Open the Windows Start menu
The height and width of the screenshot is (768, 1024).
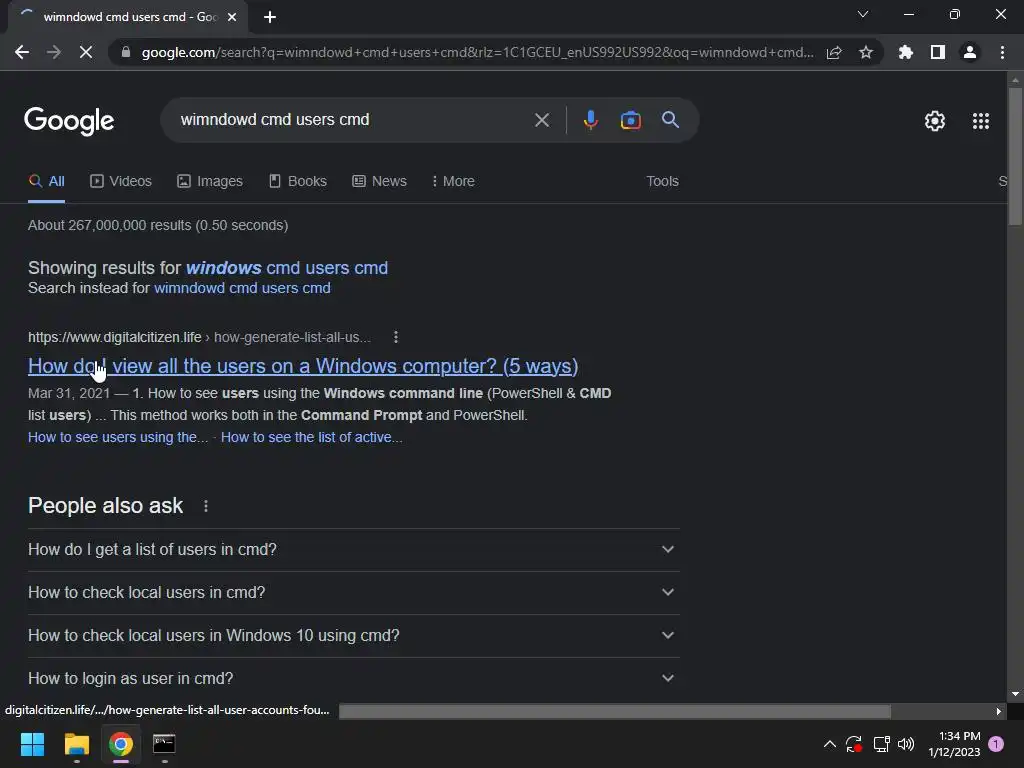(x=32, y=744)
